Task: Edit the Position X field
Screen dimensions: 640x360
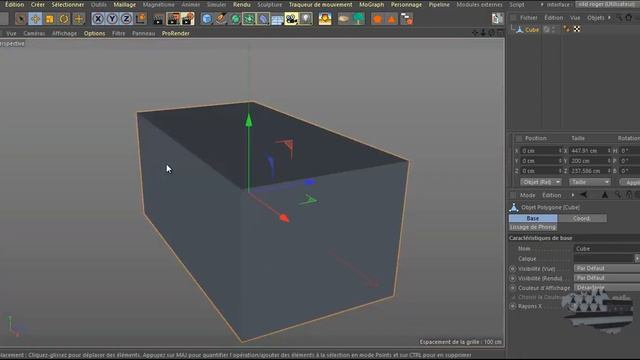Action: pos(540,151)
